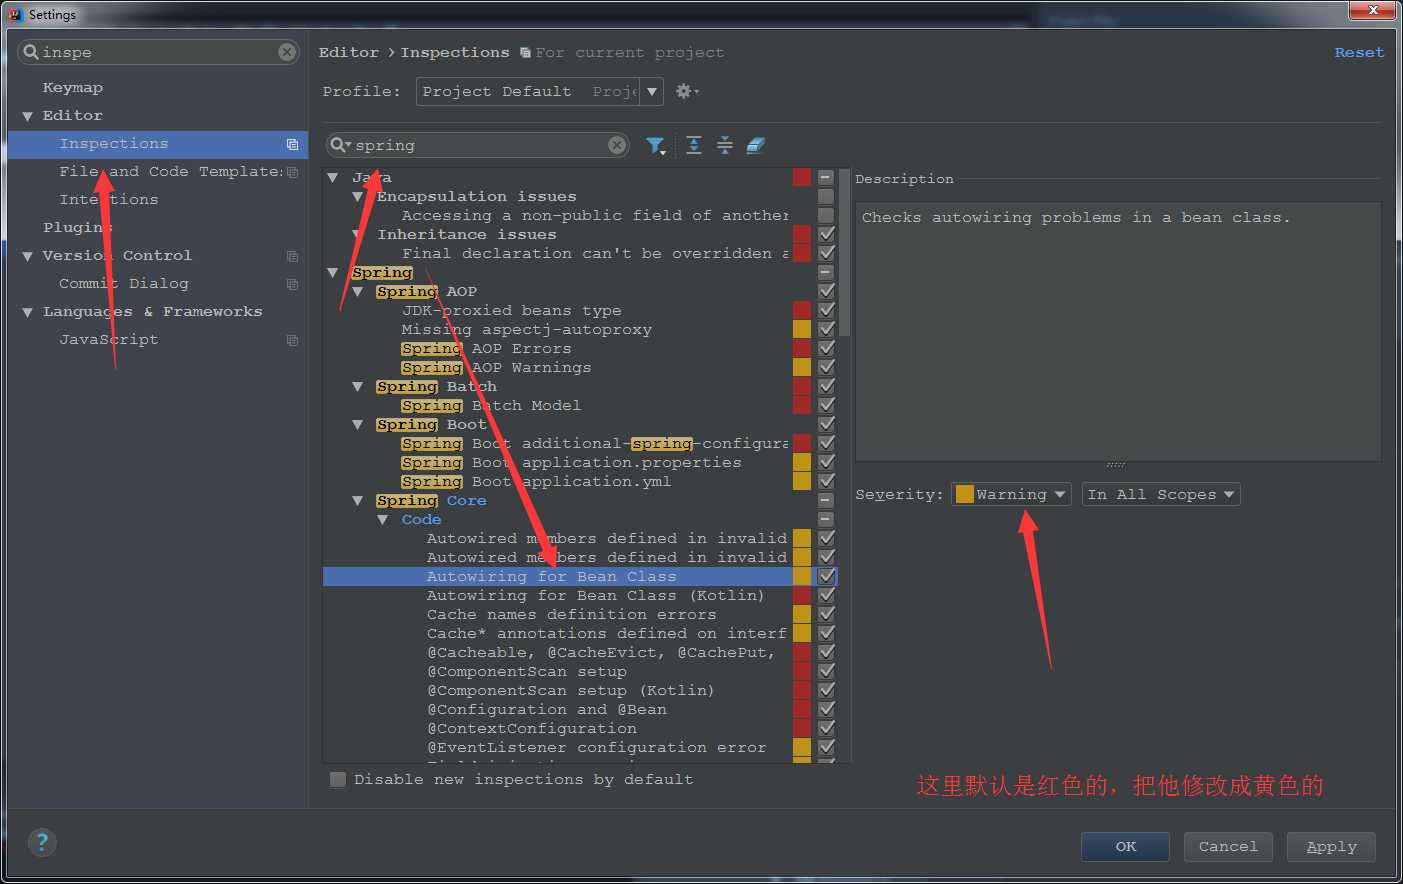Collapse the Code subtree node
1403x884 pixels.
(x=383, y=519)
